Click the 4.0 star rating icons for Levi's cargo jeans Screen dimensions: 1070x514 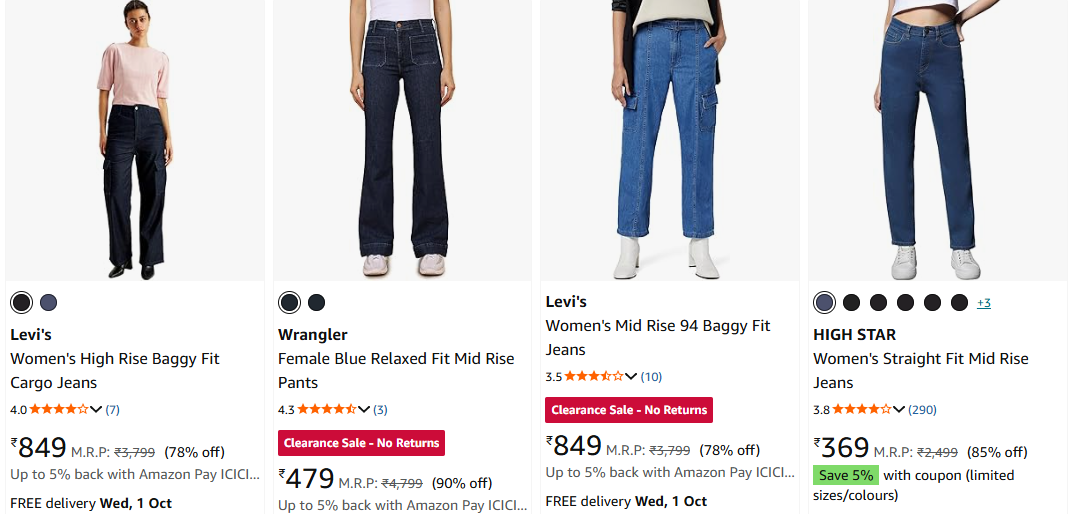click(x=59, y=409)
